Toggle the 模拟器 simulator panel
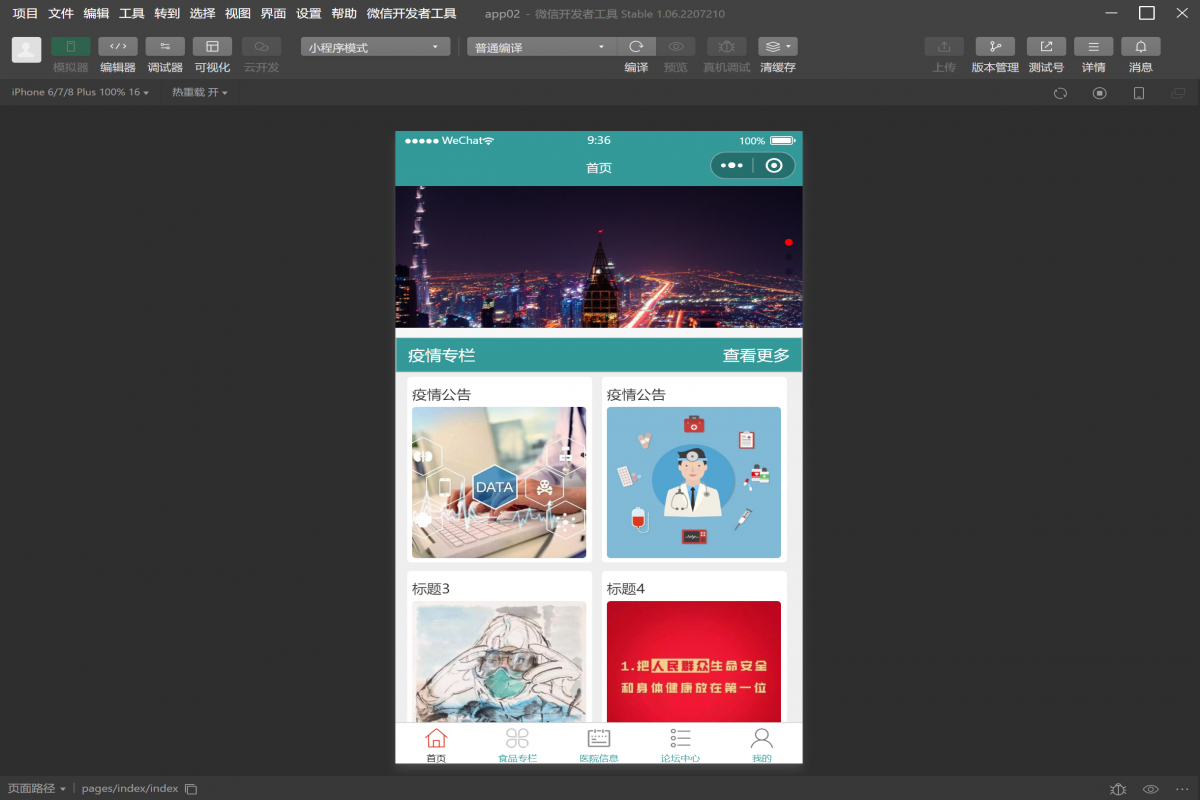Screen dimensions: 1200x800 coord(70,47)
